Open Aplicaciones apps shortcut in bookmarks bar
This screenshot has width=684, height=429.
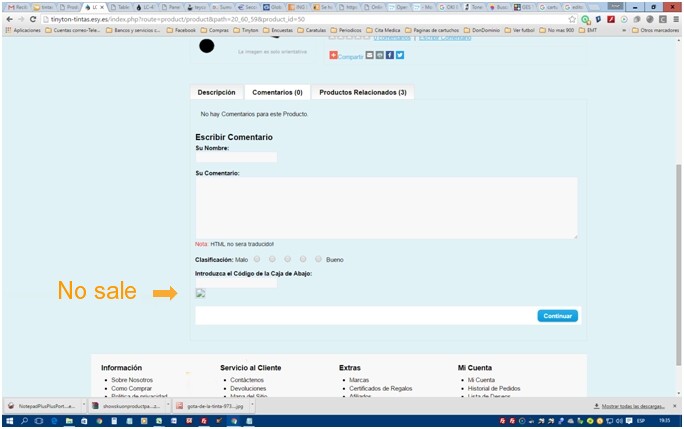coord(23,30)
